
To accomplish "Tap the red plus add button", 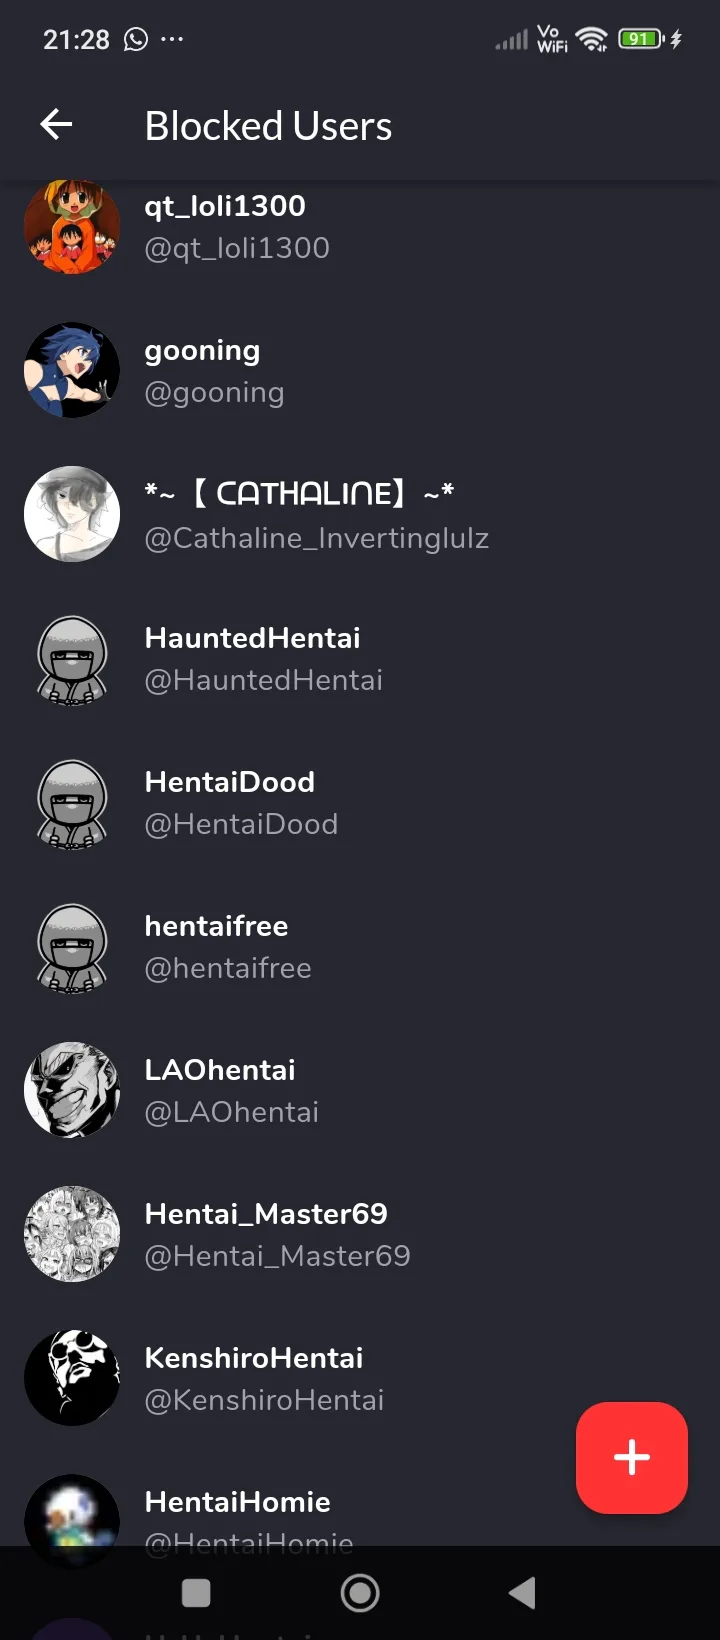I will click(632, 1457).
